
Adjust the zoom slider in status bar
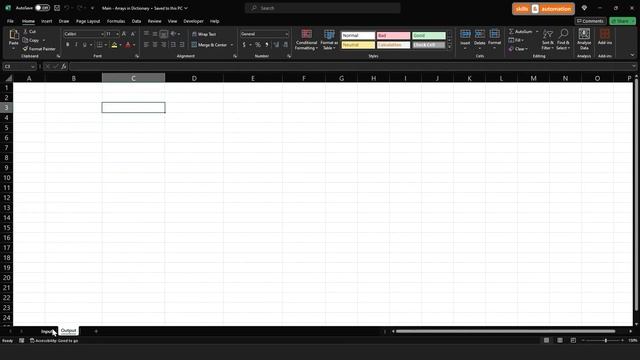tap(606, 340)
